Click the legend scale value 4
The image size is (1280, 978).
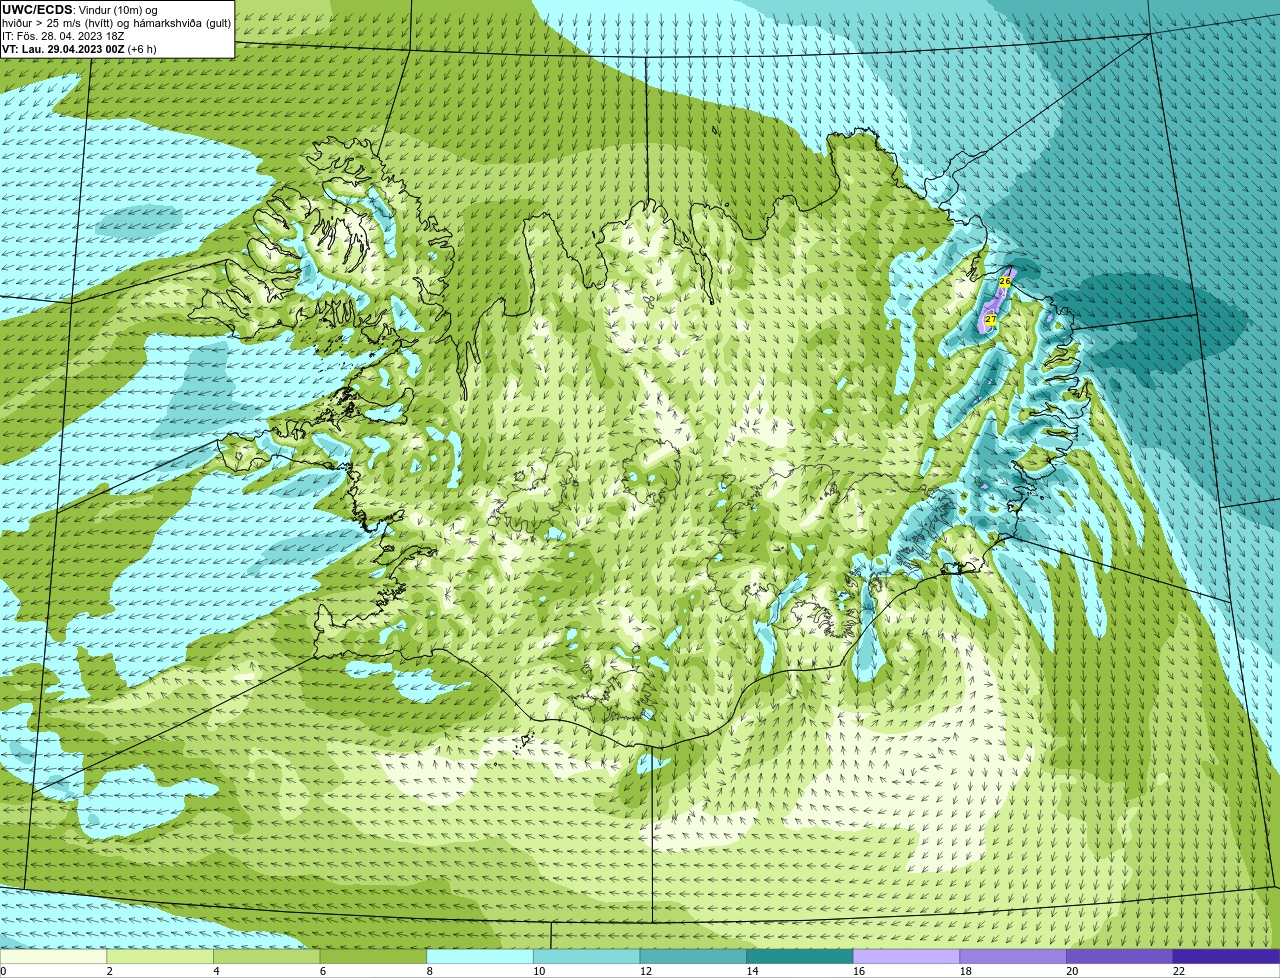216,971
